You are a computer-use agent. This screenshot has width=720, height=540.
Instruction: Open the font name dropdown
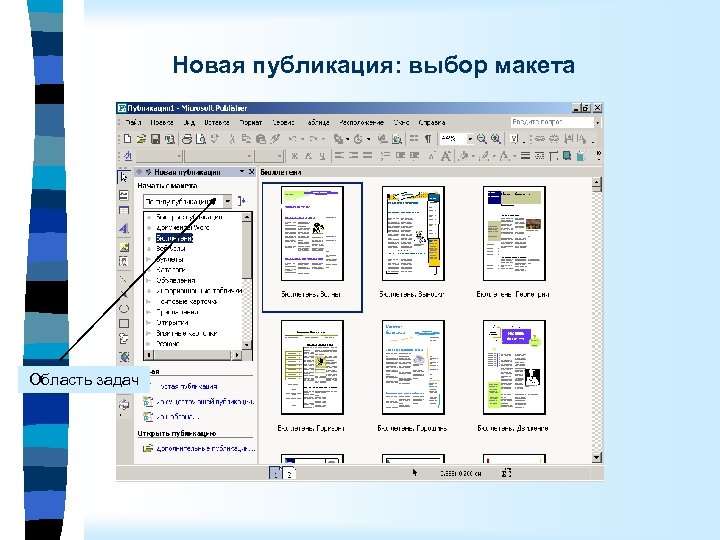(250, 156)
